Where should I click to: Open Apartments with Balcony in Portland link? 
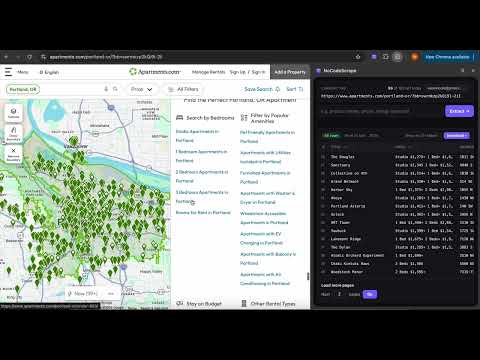click(x=268, y=259)
